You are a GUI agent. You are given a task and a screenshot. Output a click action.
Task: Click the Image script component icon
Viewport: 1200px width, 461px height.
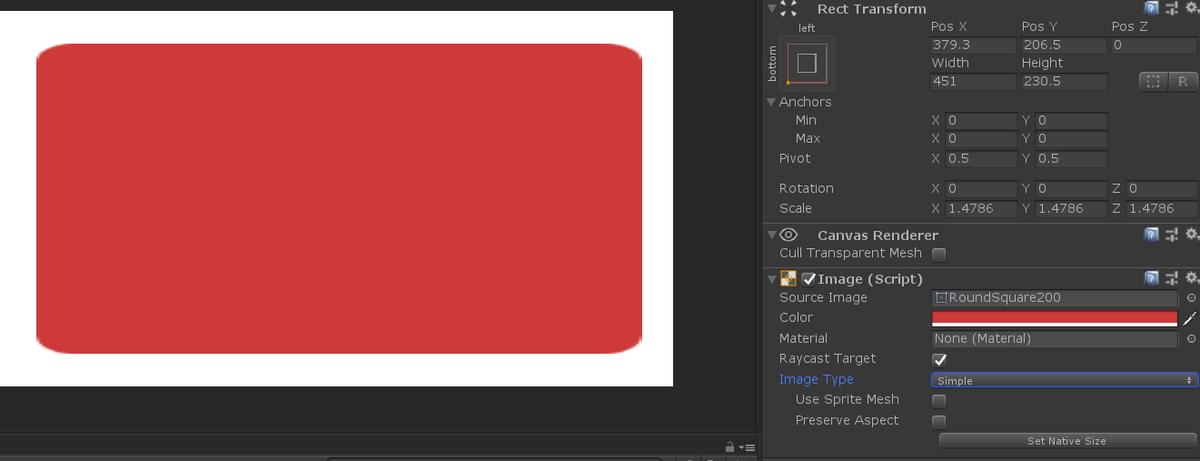click(788, 279)
